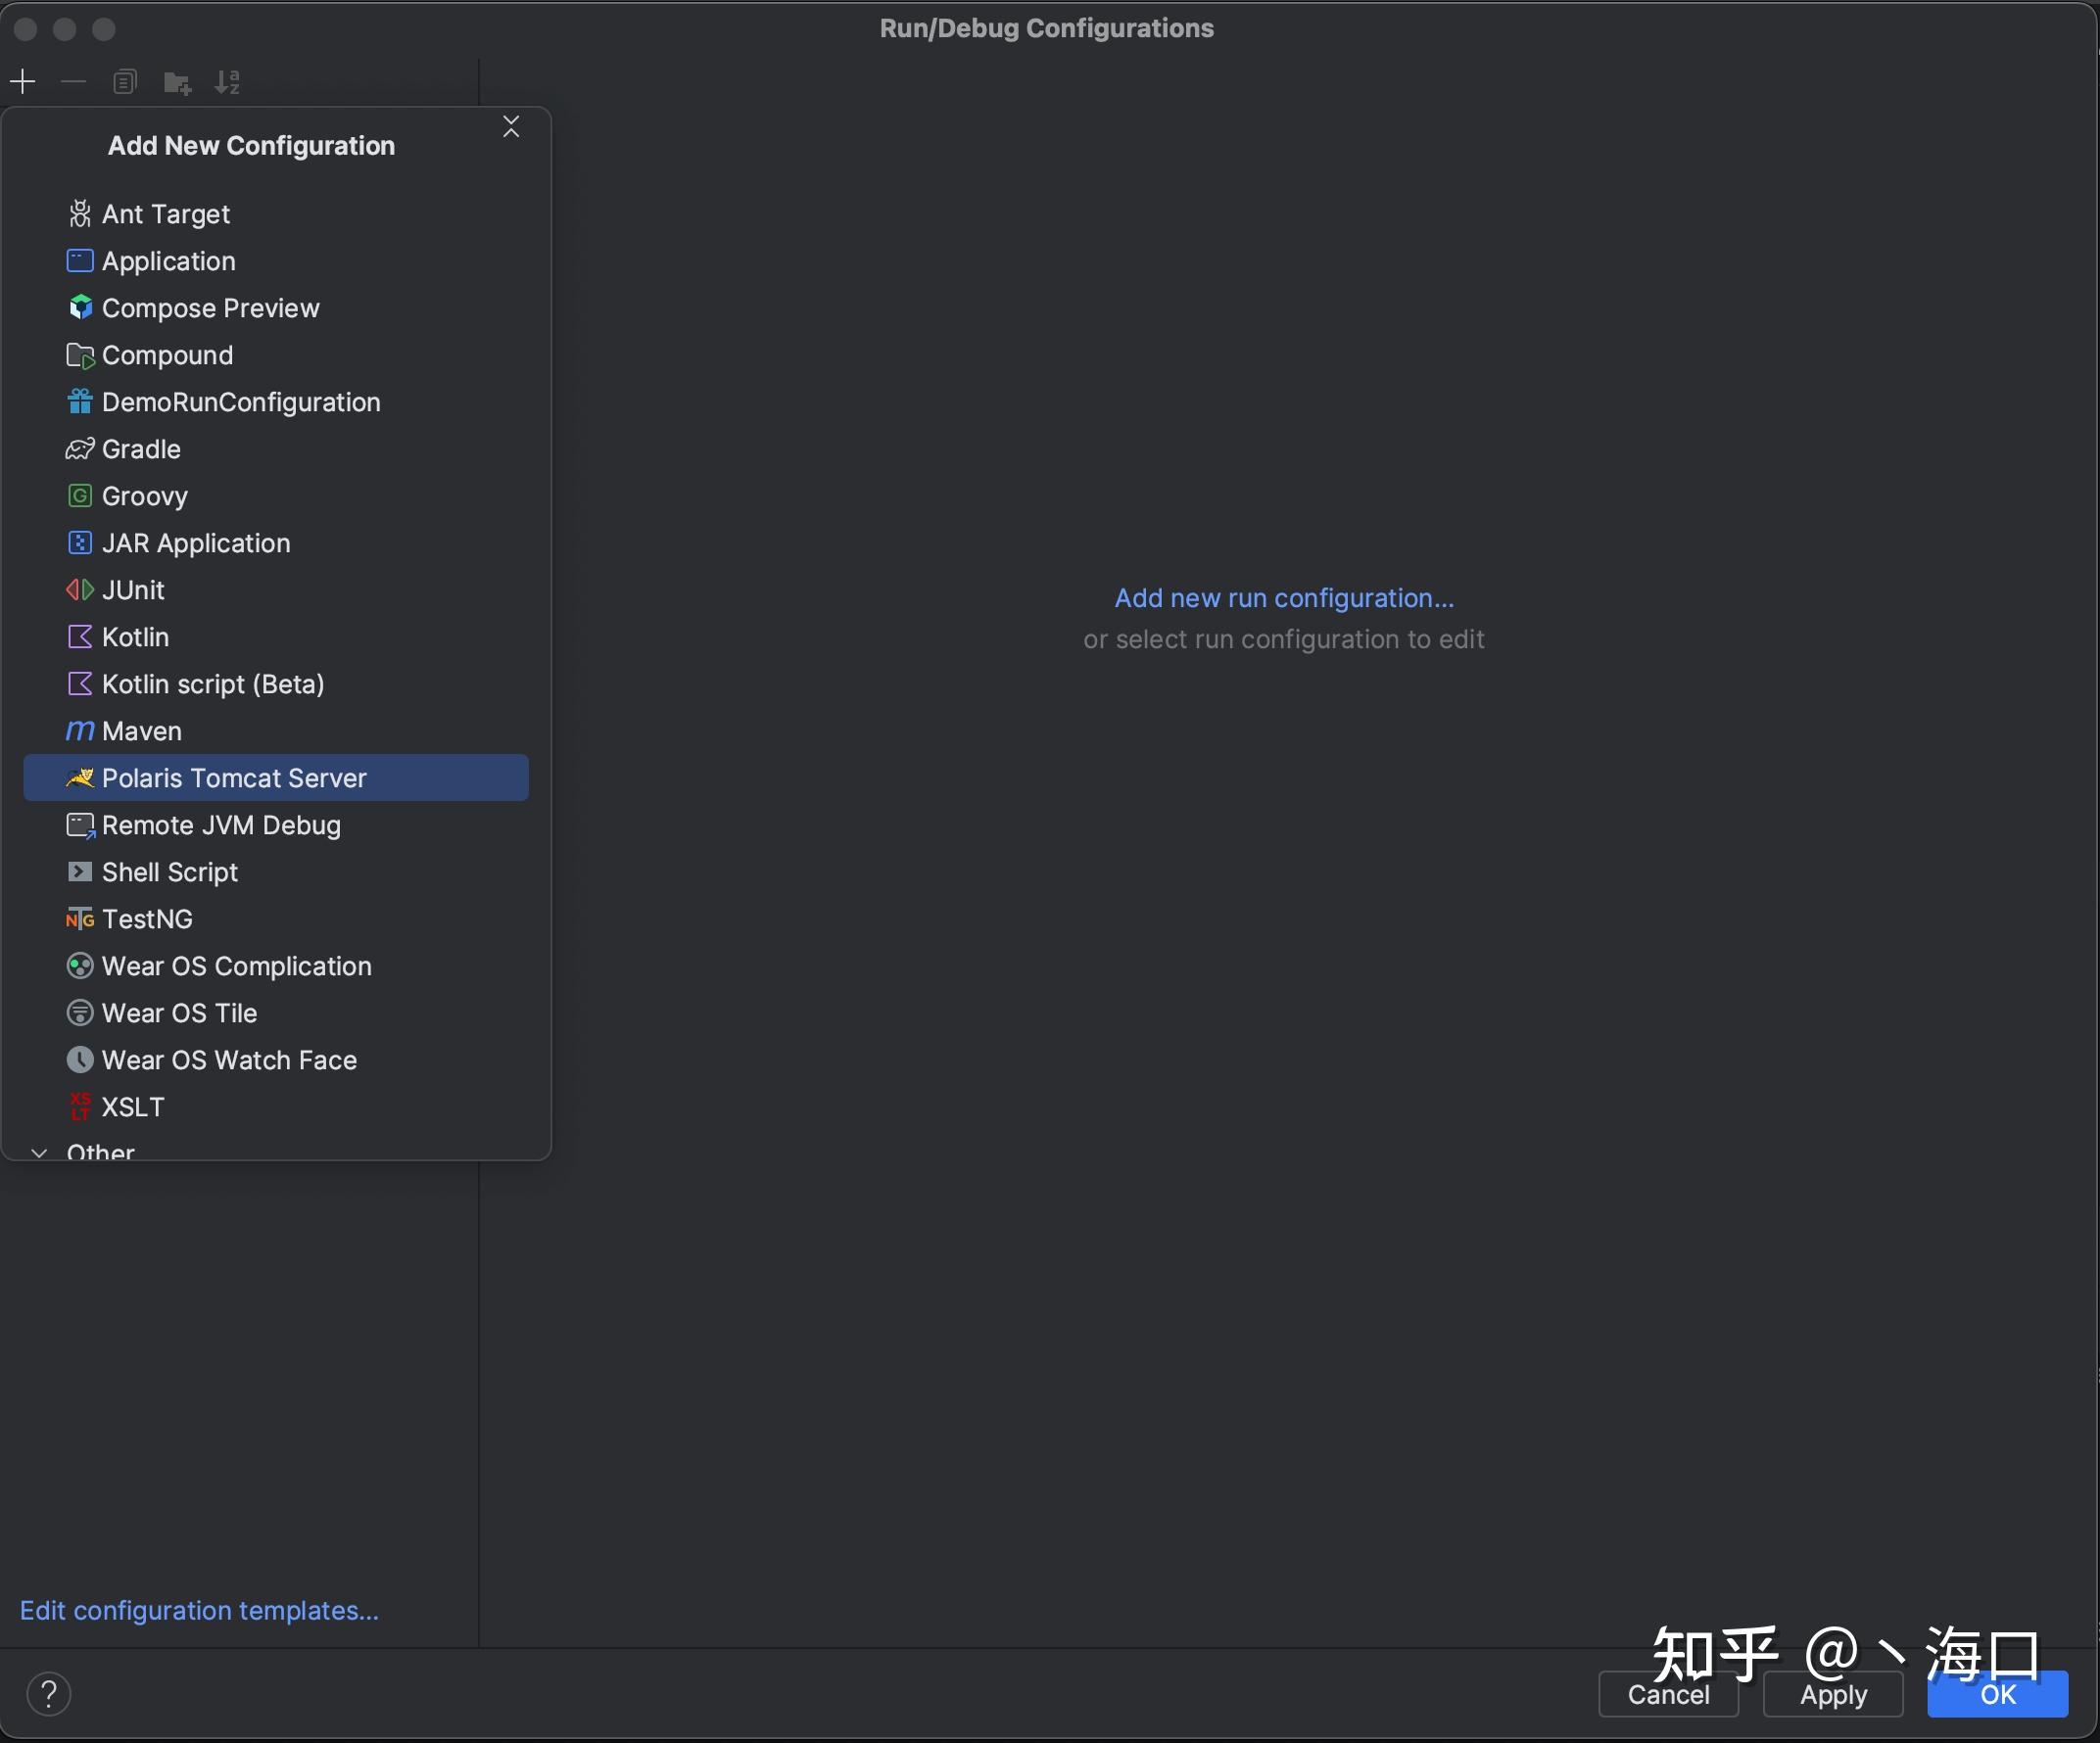Click the help question mark button
Screen dimensions: 2100x1743
click(47, 1691)
